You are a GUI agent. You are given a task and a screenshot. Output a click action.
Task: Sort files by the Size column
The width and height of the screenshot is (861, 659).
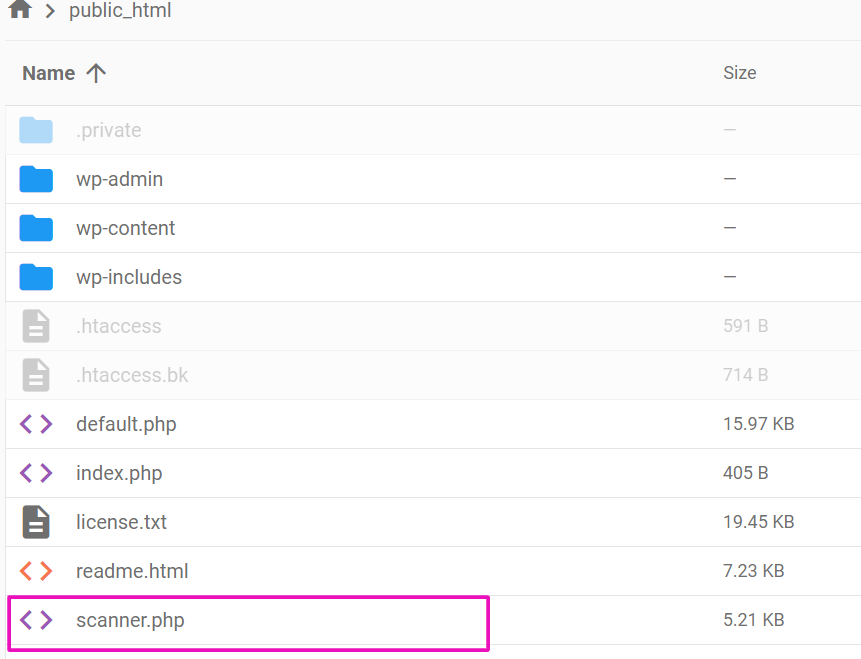(x=740, y=73)
